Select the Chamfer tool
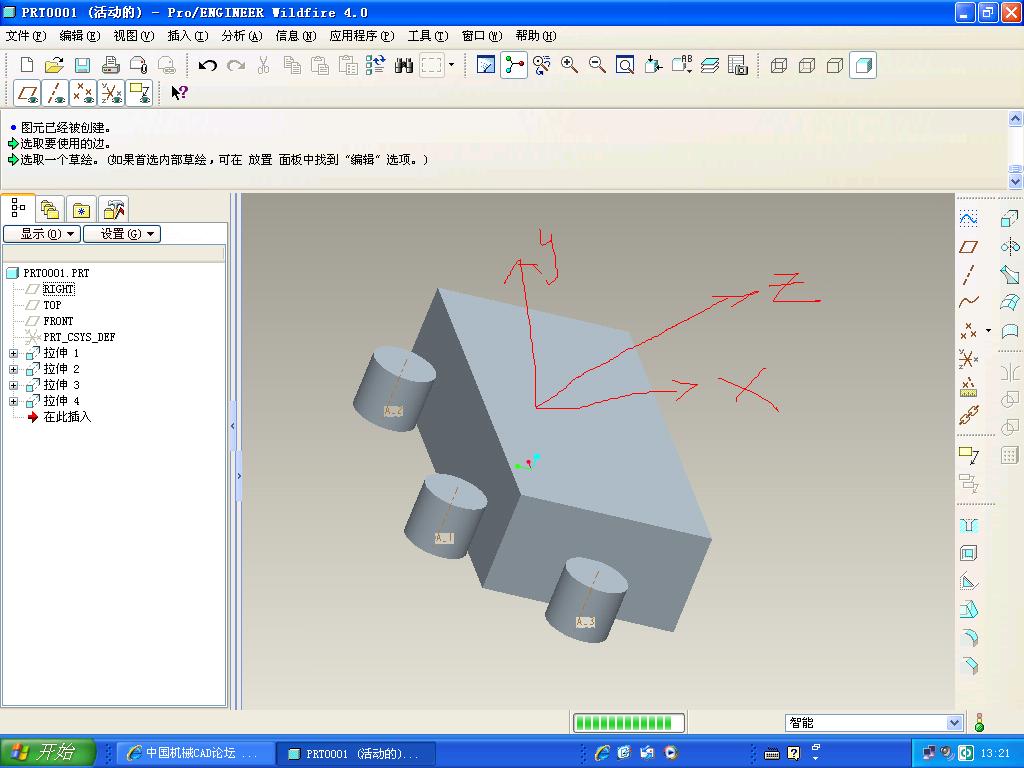Viewport: 1024px width, 768px height. pyautogui.click(x=968, y=665)
